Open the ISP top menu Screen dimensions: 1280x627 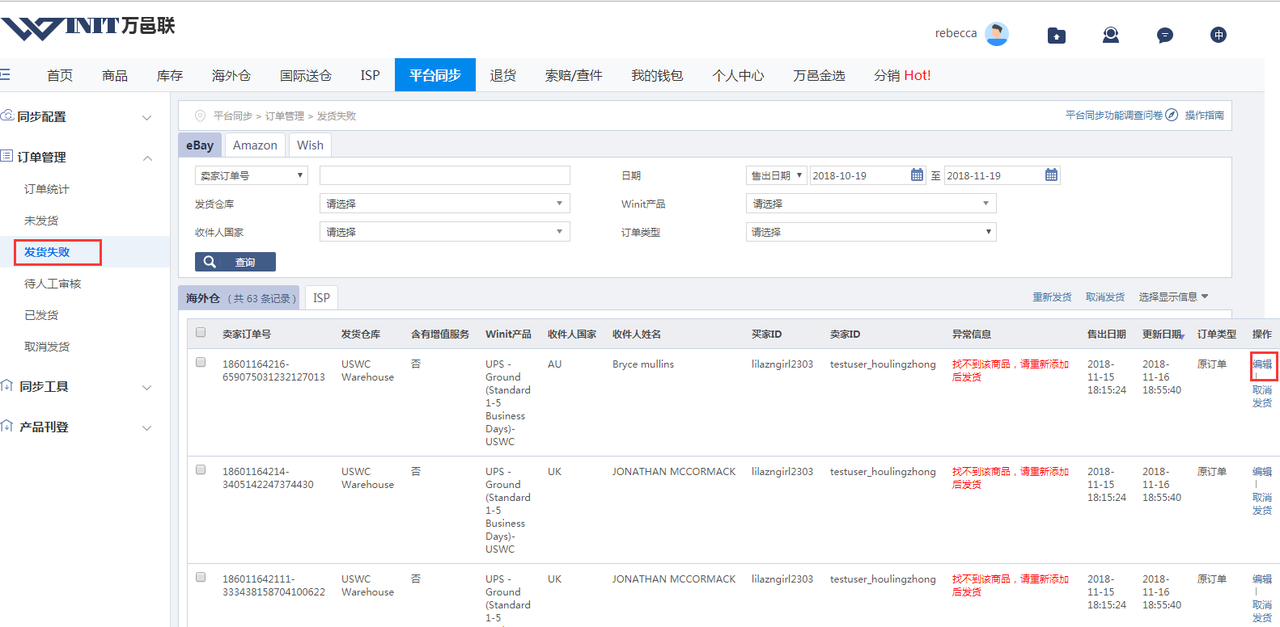(370, 75)
